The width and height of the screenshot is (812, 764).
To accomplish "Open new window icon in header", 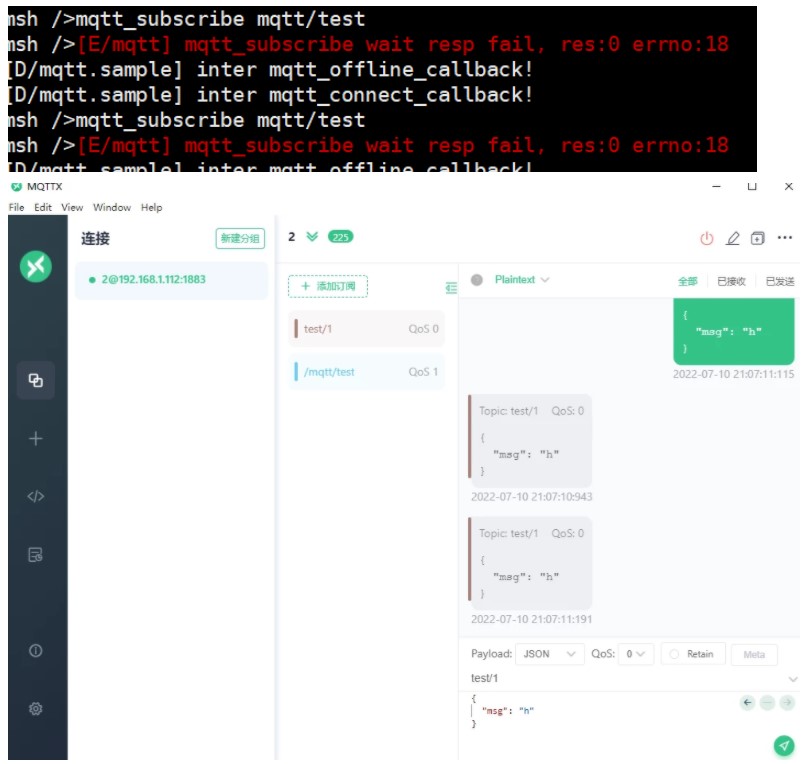I will pos(758,238).
